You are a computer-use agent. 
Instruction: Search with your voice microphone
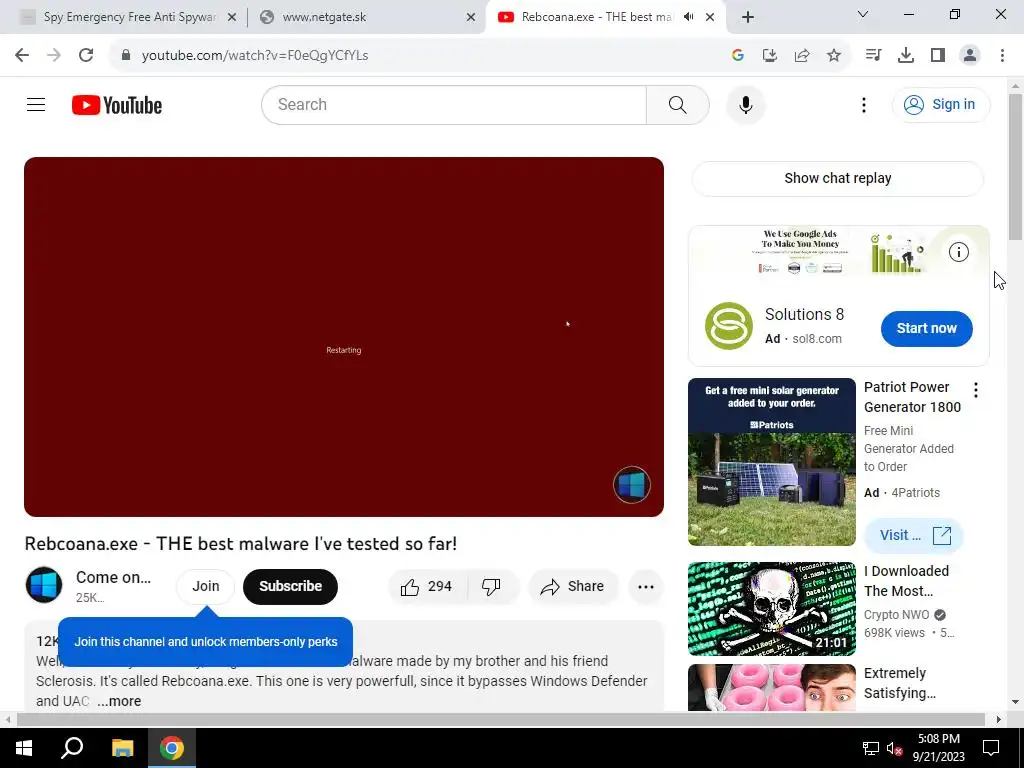pyautogui.click(x=746, y=104)
